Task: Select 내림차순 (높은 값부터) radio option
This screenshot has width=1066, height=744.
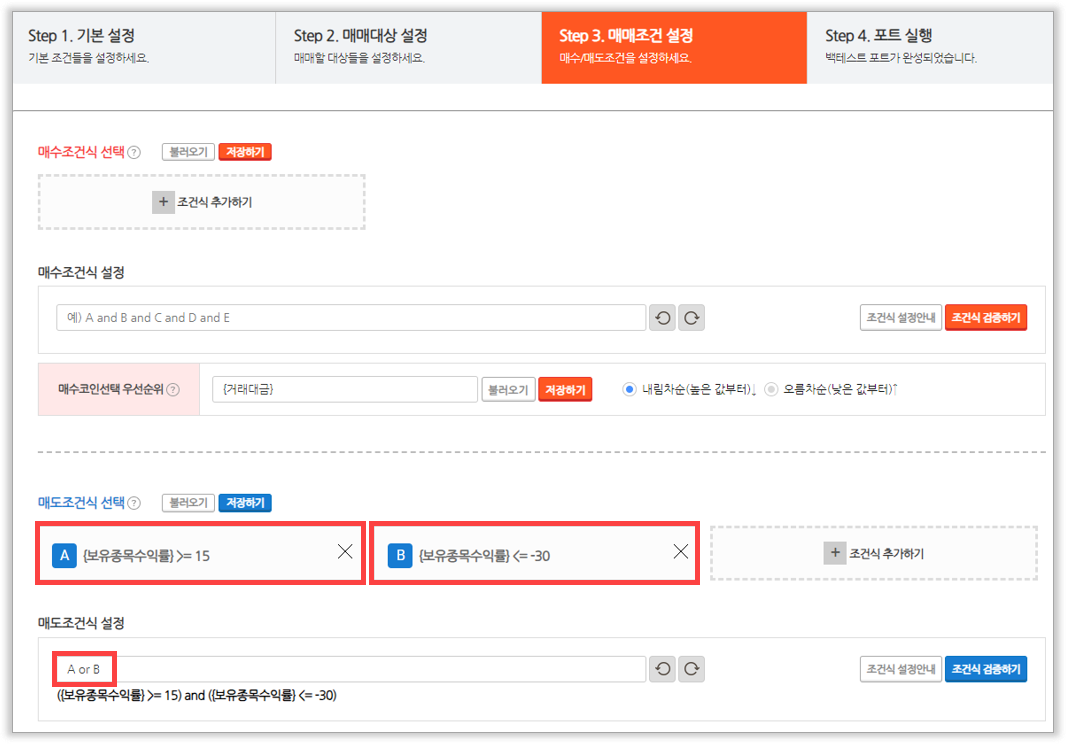Action: click(x=629, y=389)
